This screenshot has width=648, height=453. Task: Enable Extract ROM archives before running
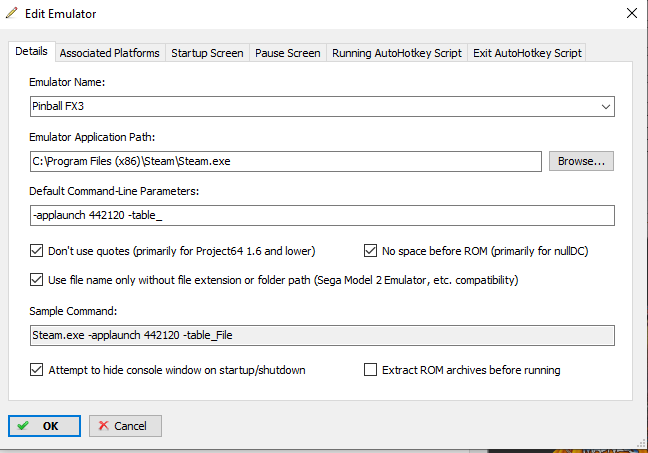(x=370, y=370)
